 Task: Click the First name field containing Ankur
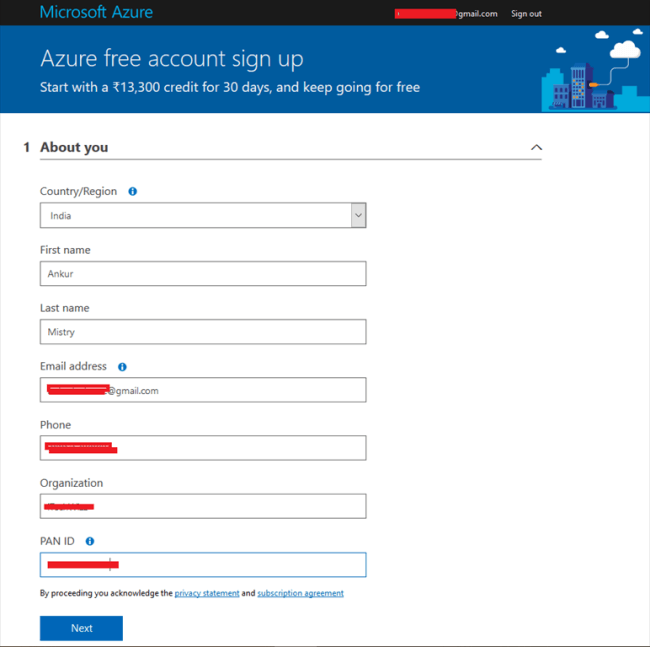pyautogui.click(x=203, y=274)
